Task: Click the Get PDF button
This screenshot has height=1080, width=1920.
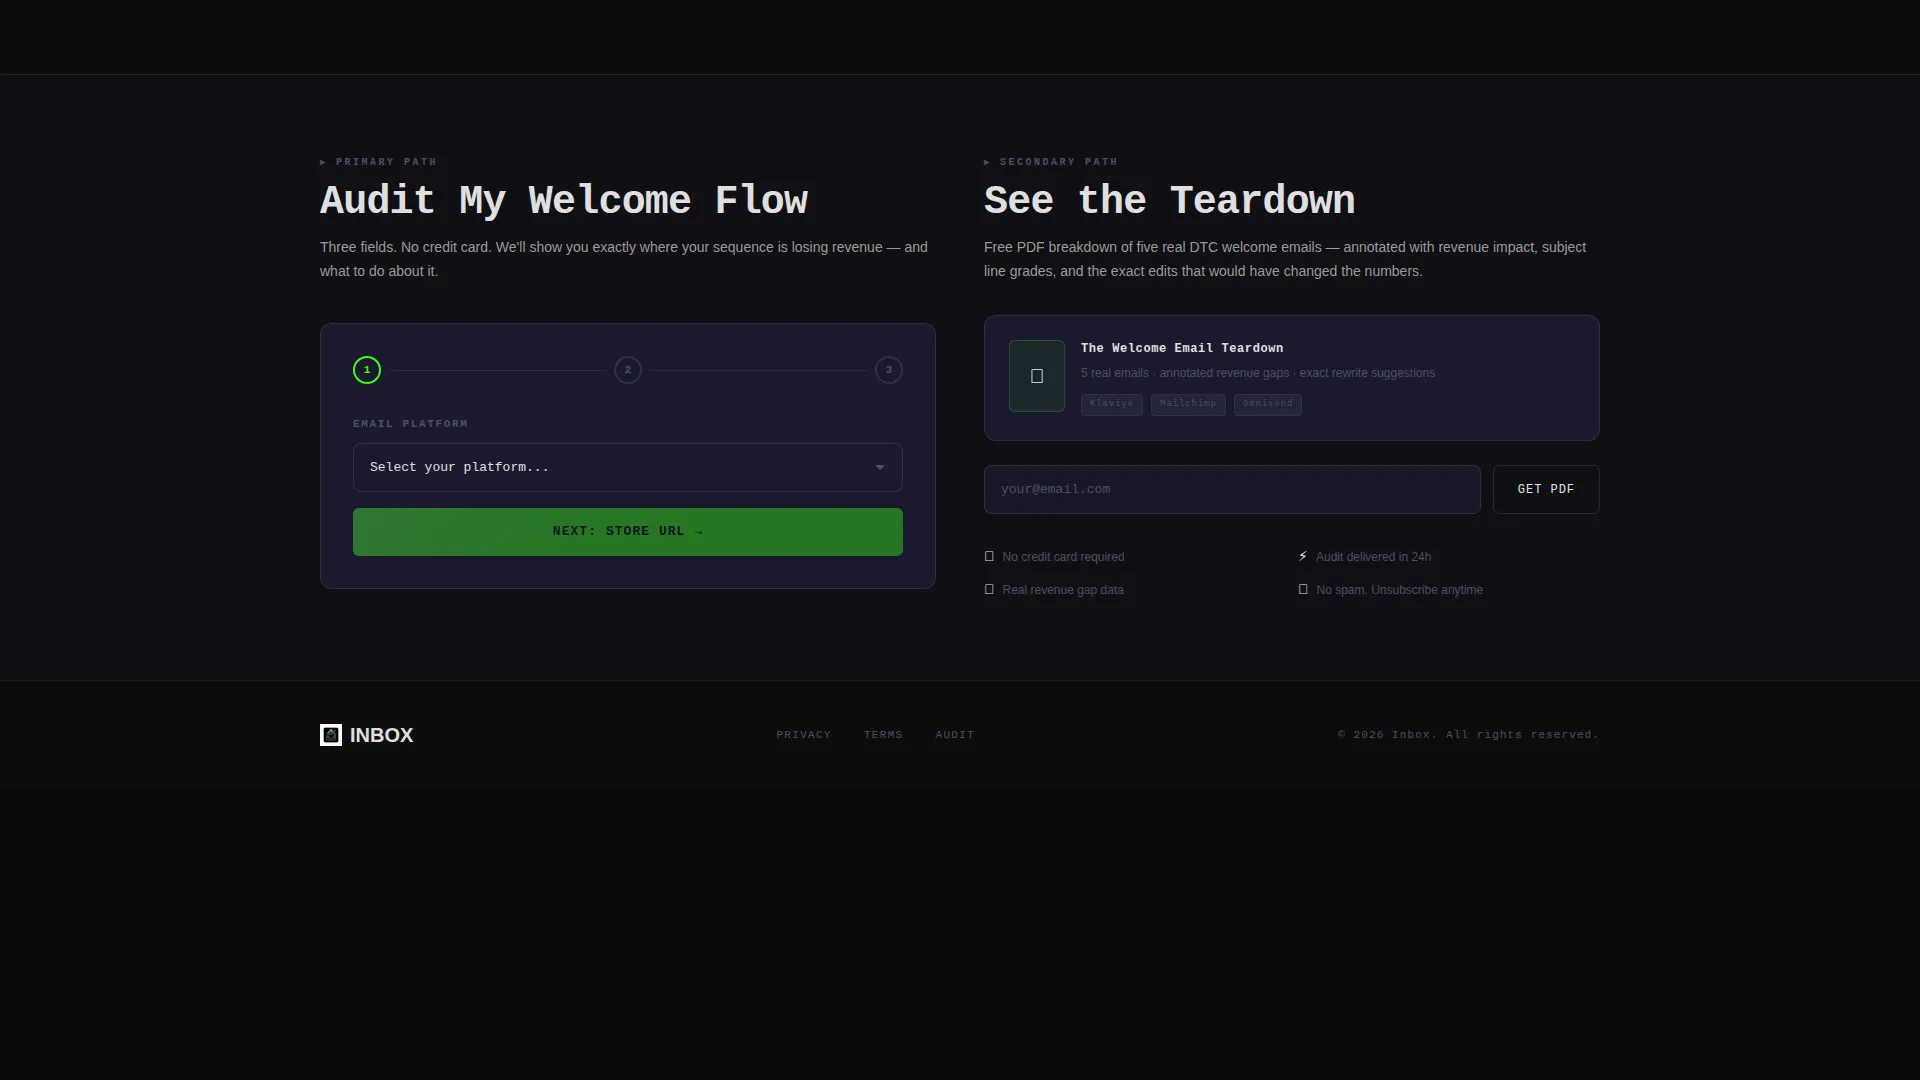Action: 1546,489
